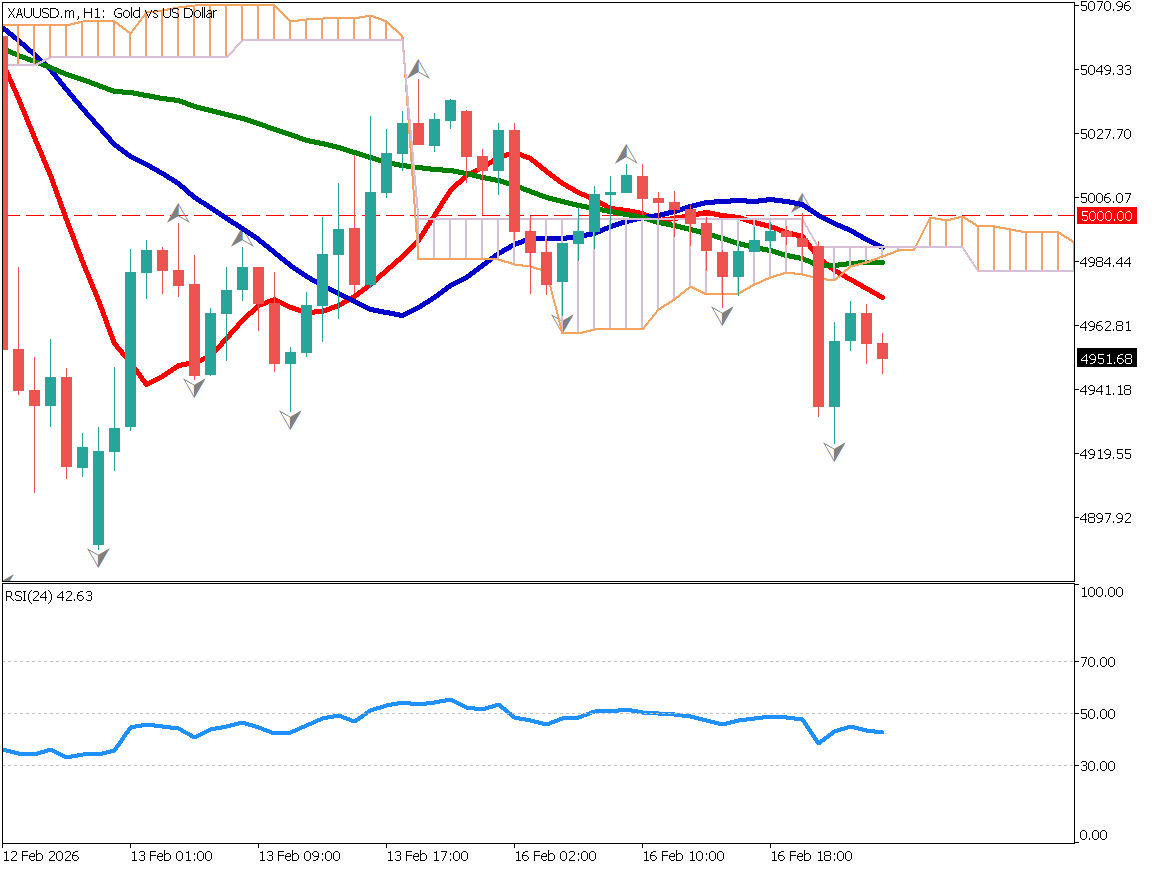Viewport: 1152px width, 870px height.
Task: Click the right end of the blue RSI line
Action: (882, 732)
